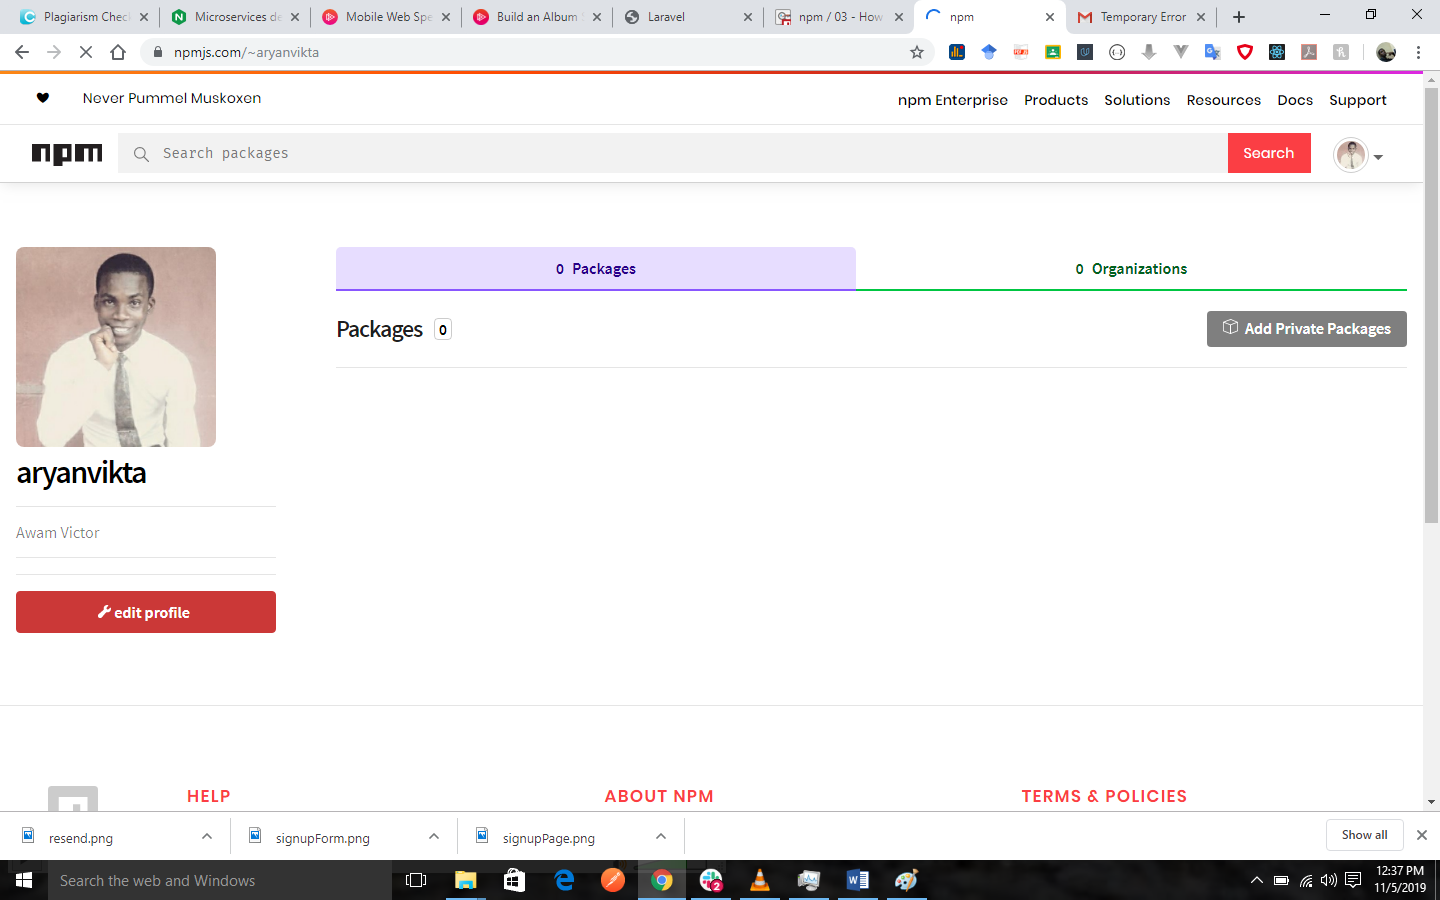
Task: Open the Support link
Action: pyautogui.click(x=1358, y=100)
